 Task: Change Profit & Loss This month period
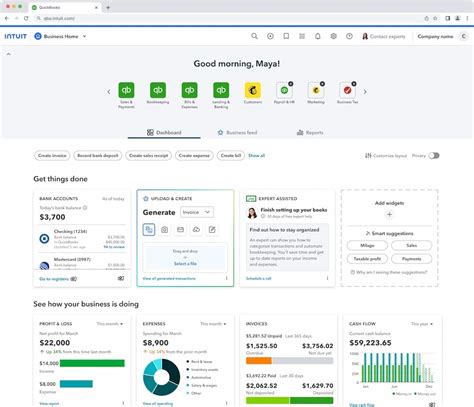[x=110, y=324]
